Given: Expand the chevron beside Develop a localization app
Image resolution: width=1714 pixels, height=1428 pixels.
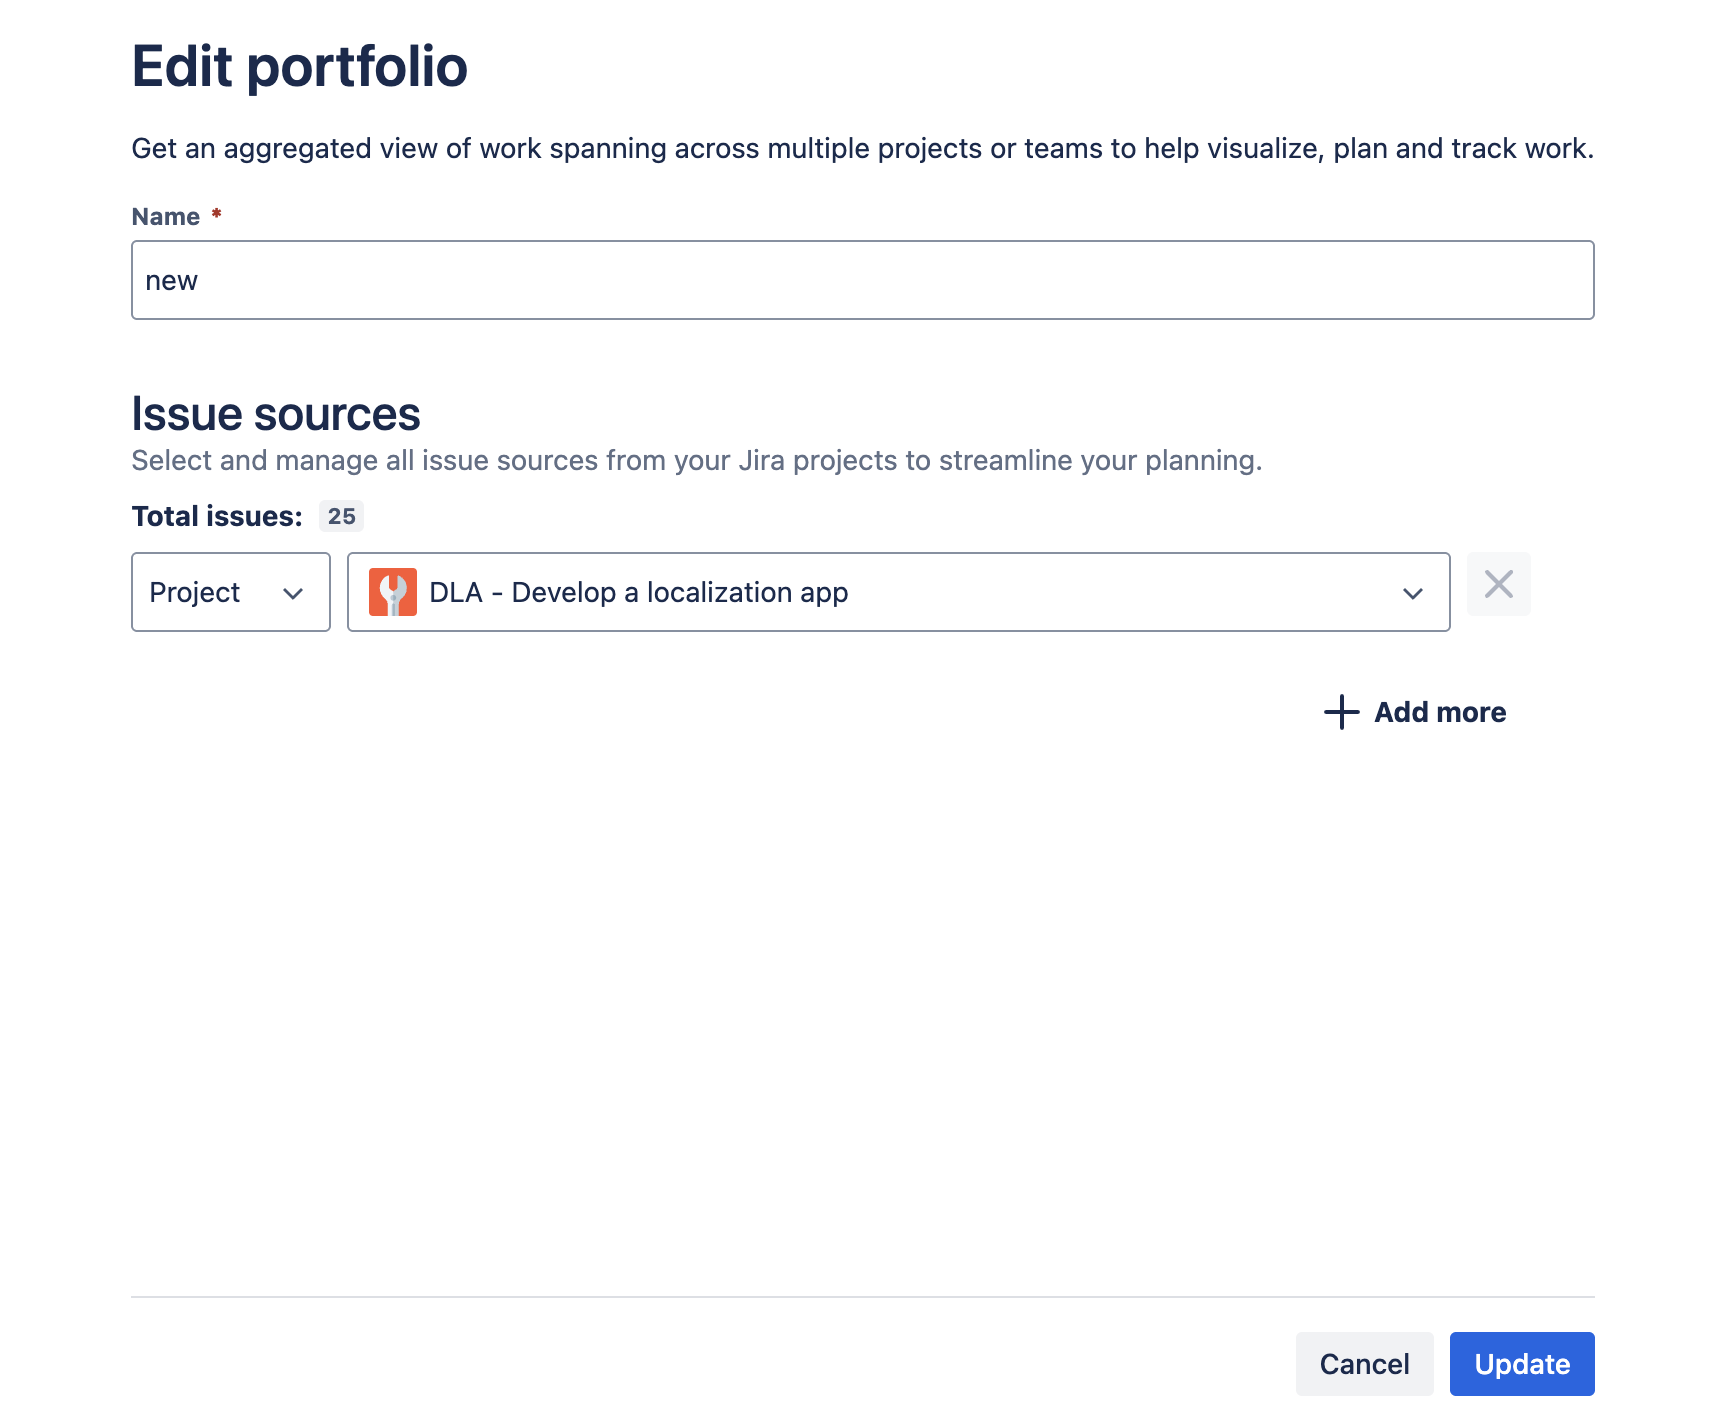Looking at the screenshot, I should point(1412,593).
